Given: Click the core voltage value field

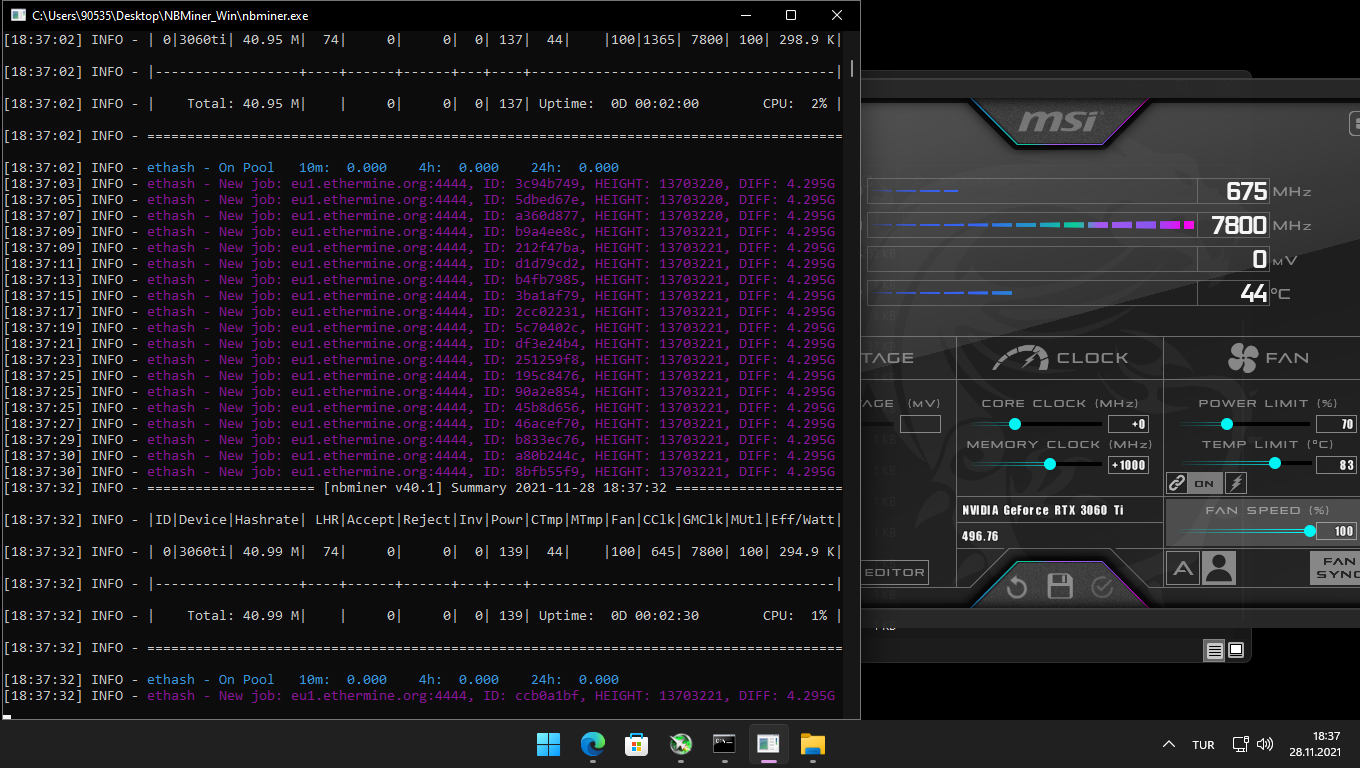Looking at the screenshot, I should (x=920, y=424).
